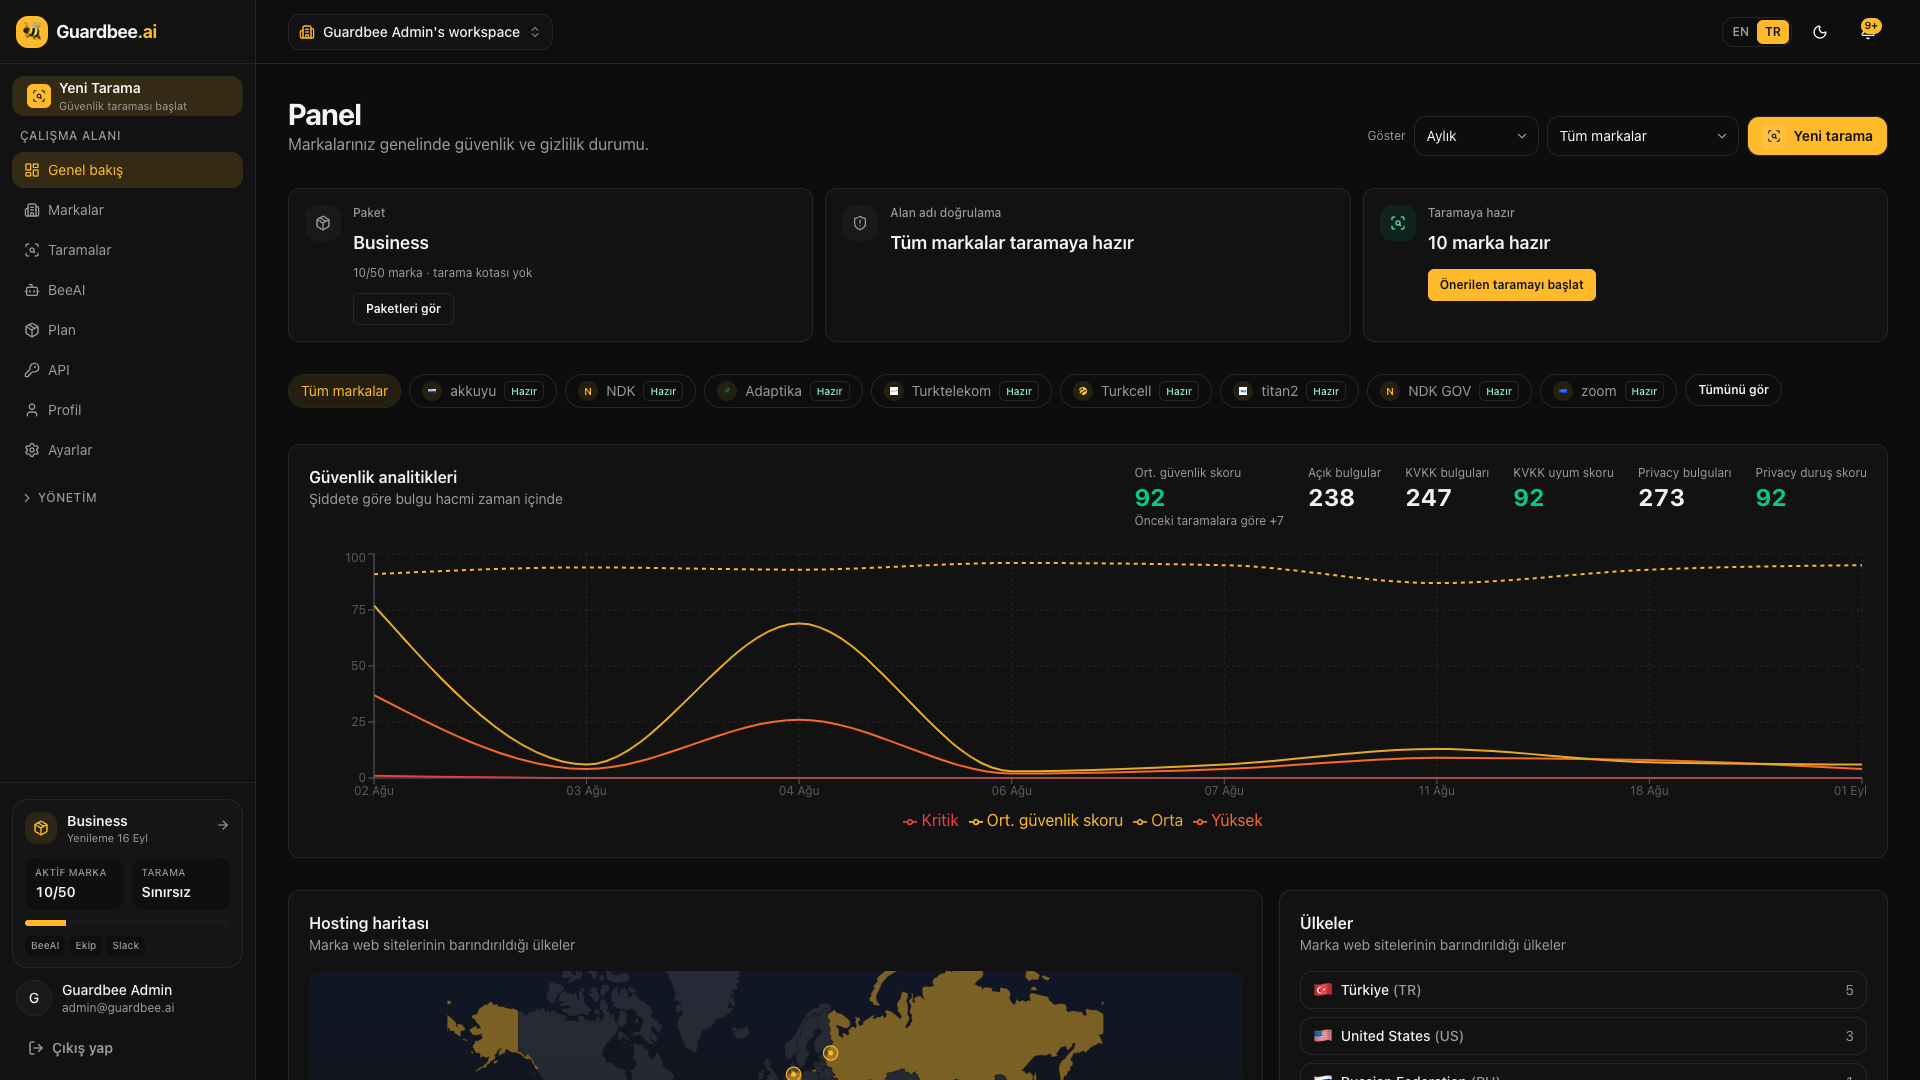This screenshot has width=1920, height=1080.
Task: Click the Markalar building icon
Action: (32, 210)
